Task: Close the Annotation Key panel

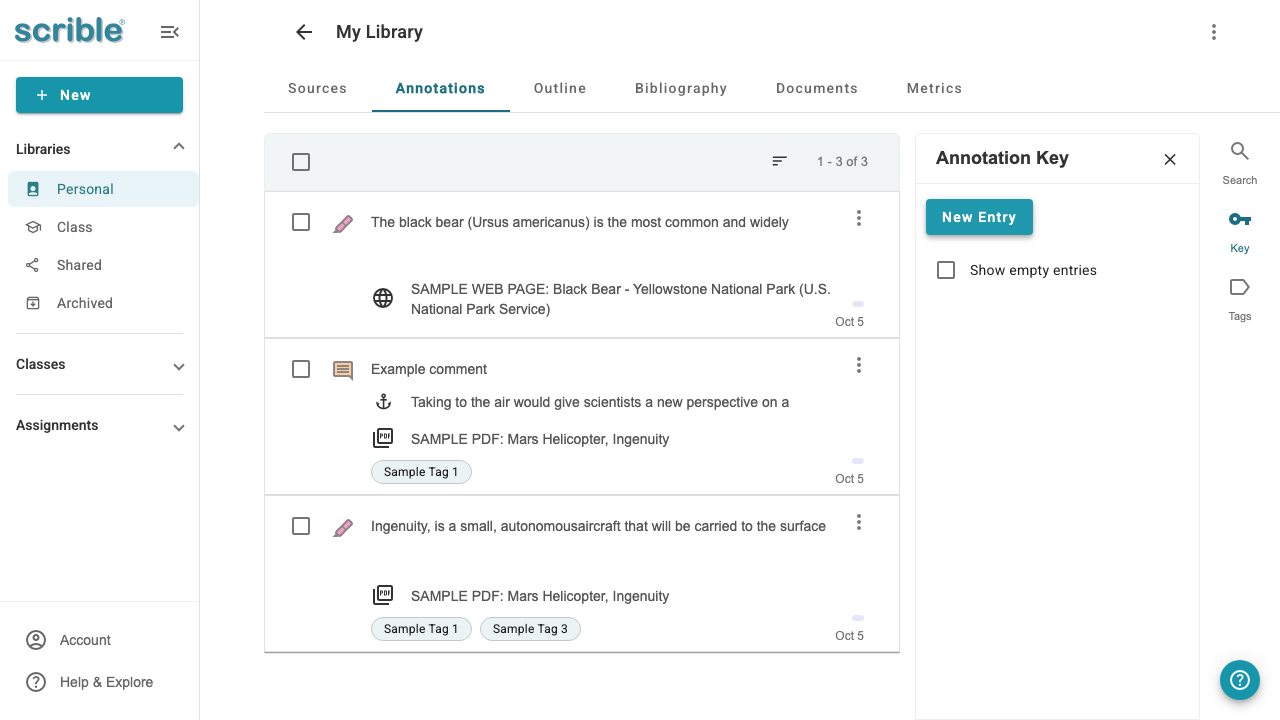Action: [x=1170, y=159]
